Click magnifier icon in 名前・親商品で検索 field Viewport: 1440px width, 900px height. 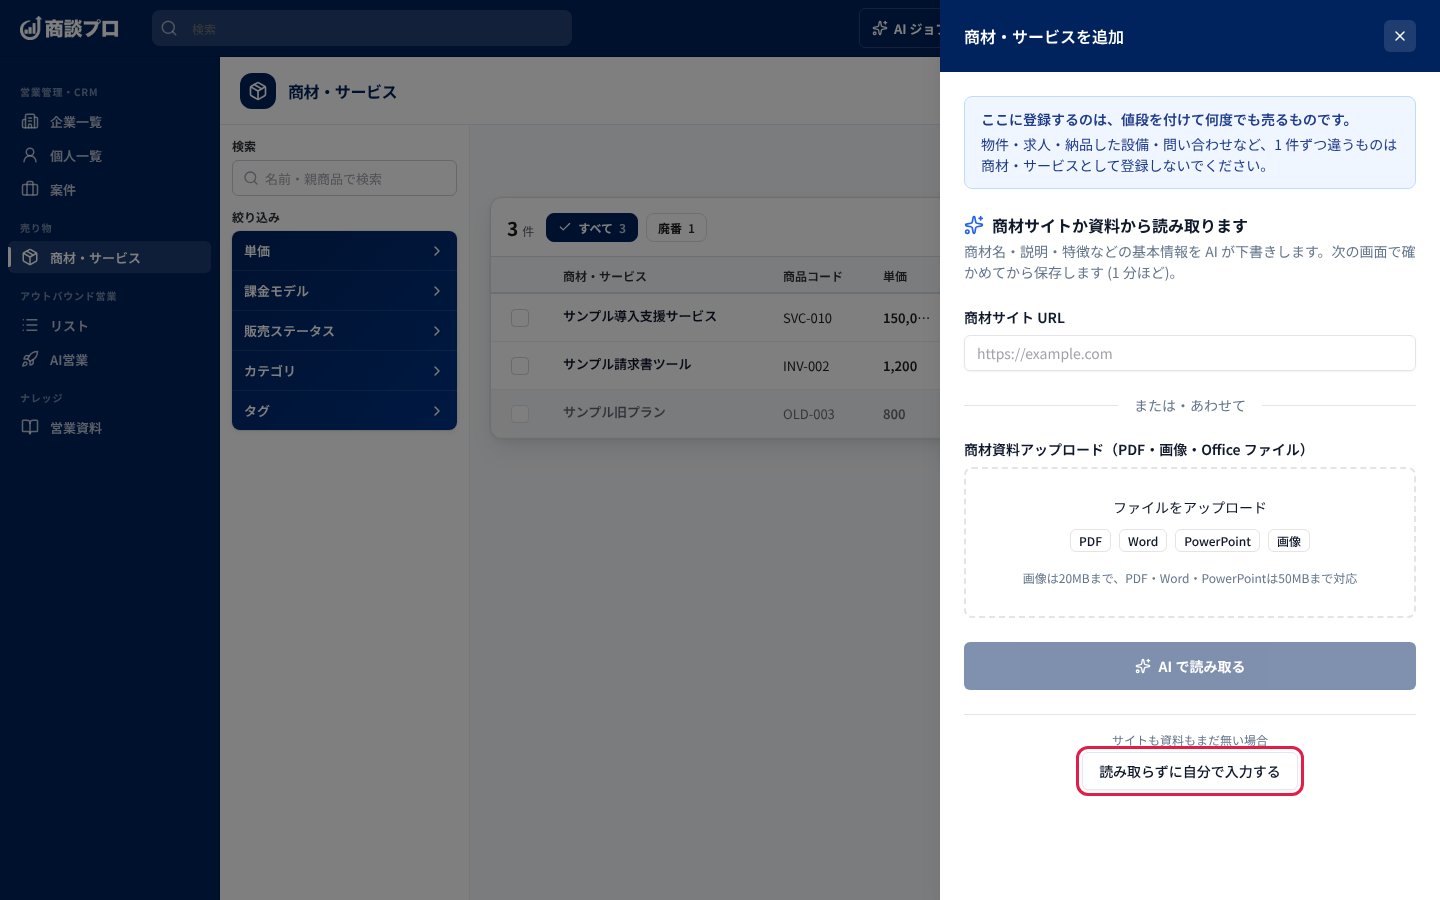(251, 178)
